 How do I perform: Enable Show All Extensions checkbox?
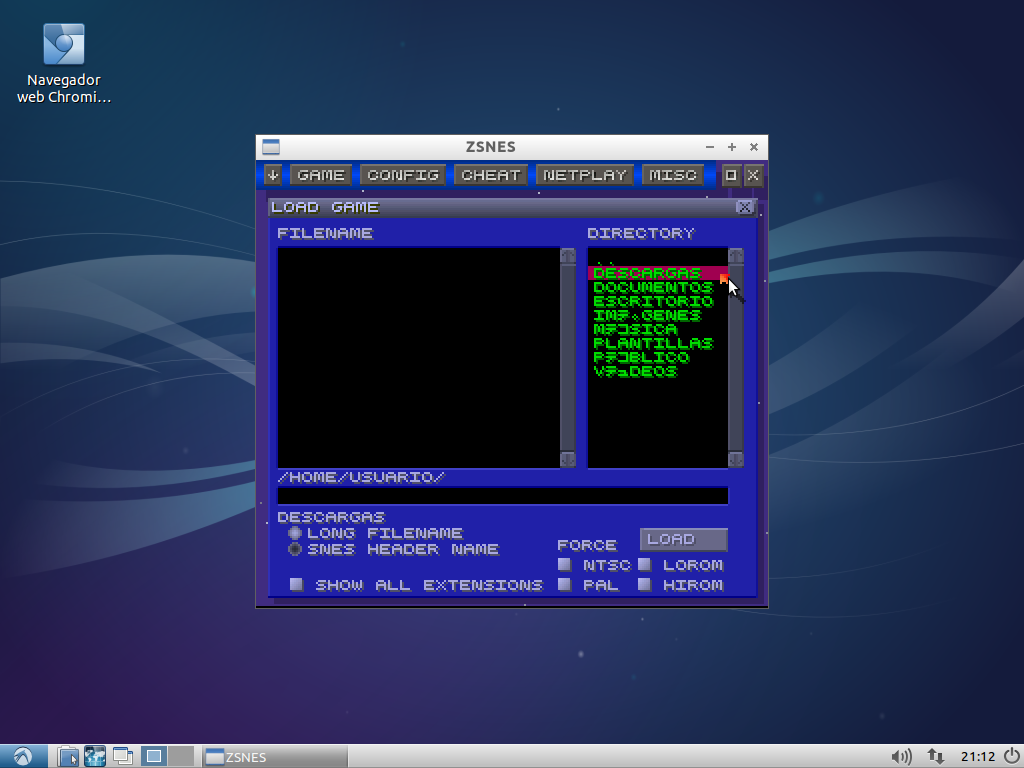[296, 584]
